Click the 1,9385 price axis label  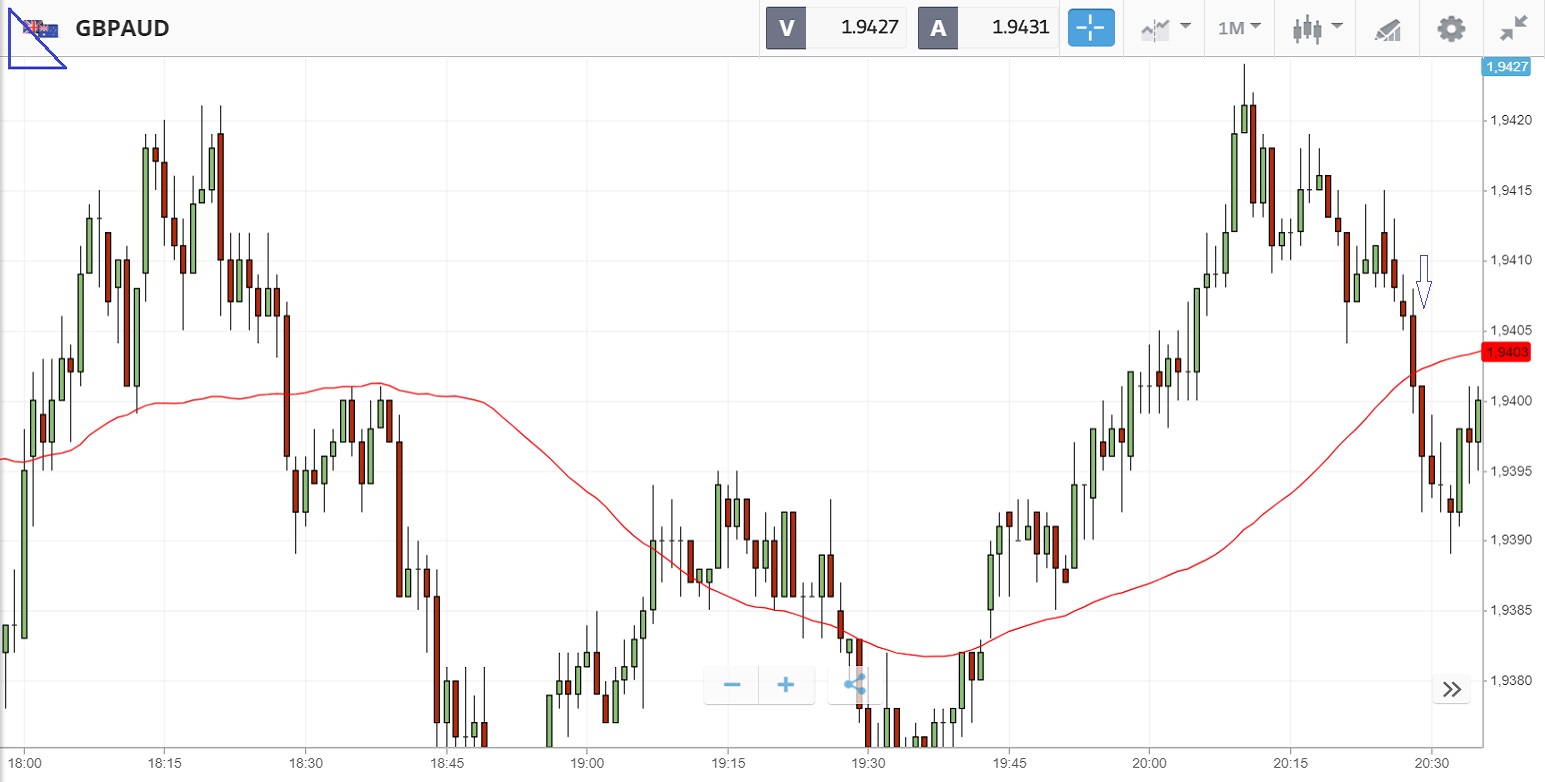pyautogui.click(x=1509, y=610)
